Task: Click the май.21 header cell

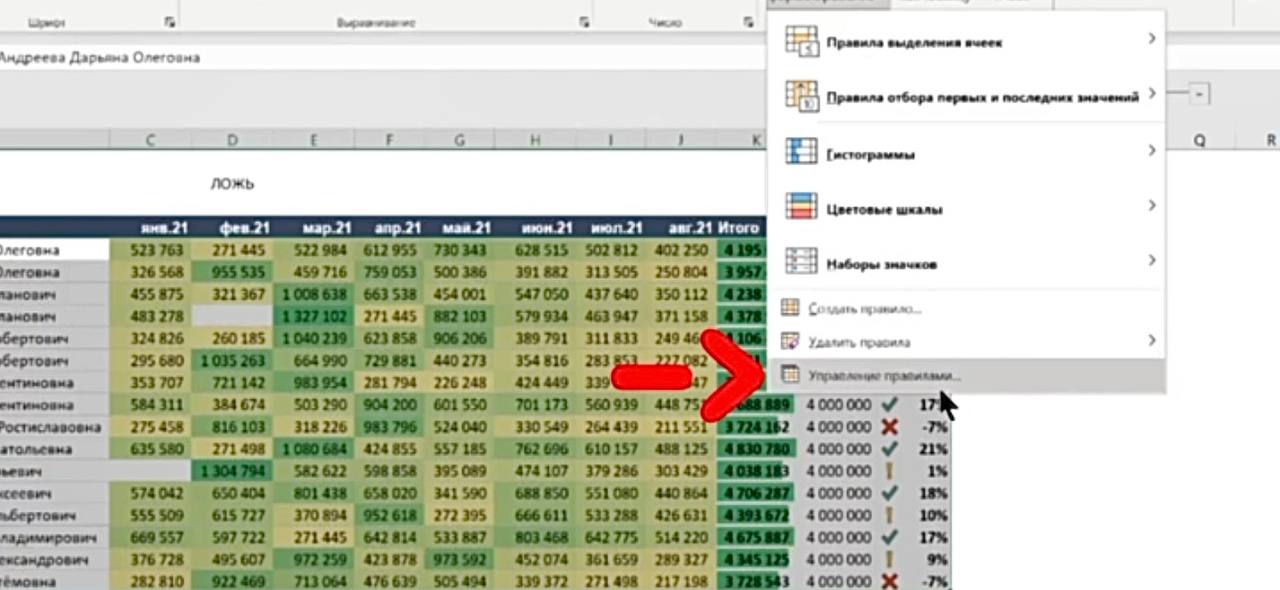Action: (x=459, y=228)
